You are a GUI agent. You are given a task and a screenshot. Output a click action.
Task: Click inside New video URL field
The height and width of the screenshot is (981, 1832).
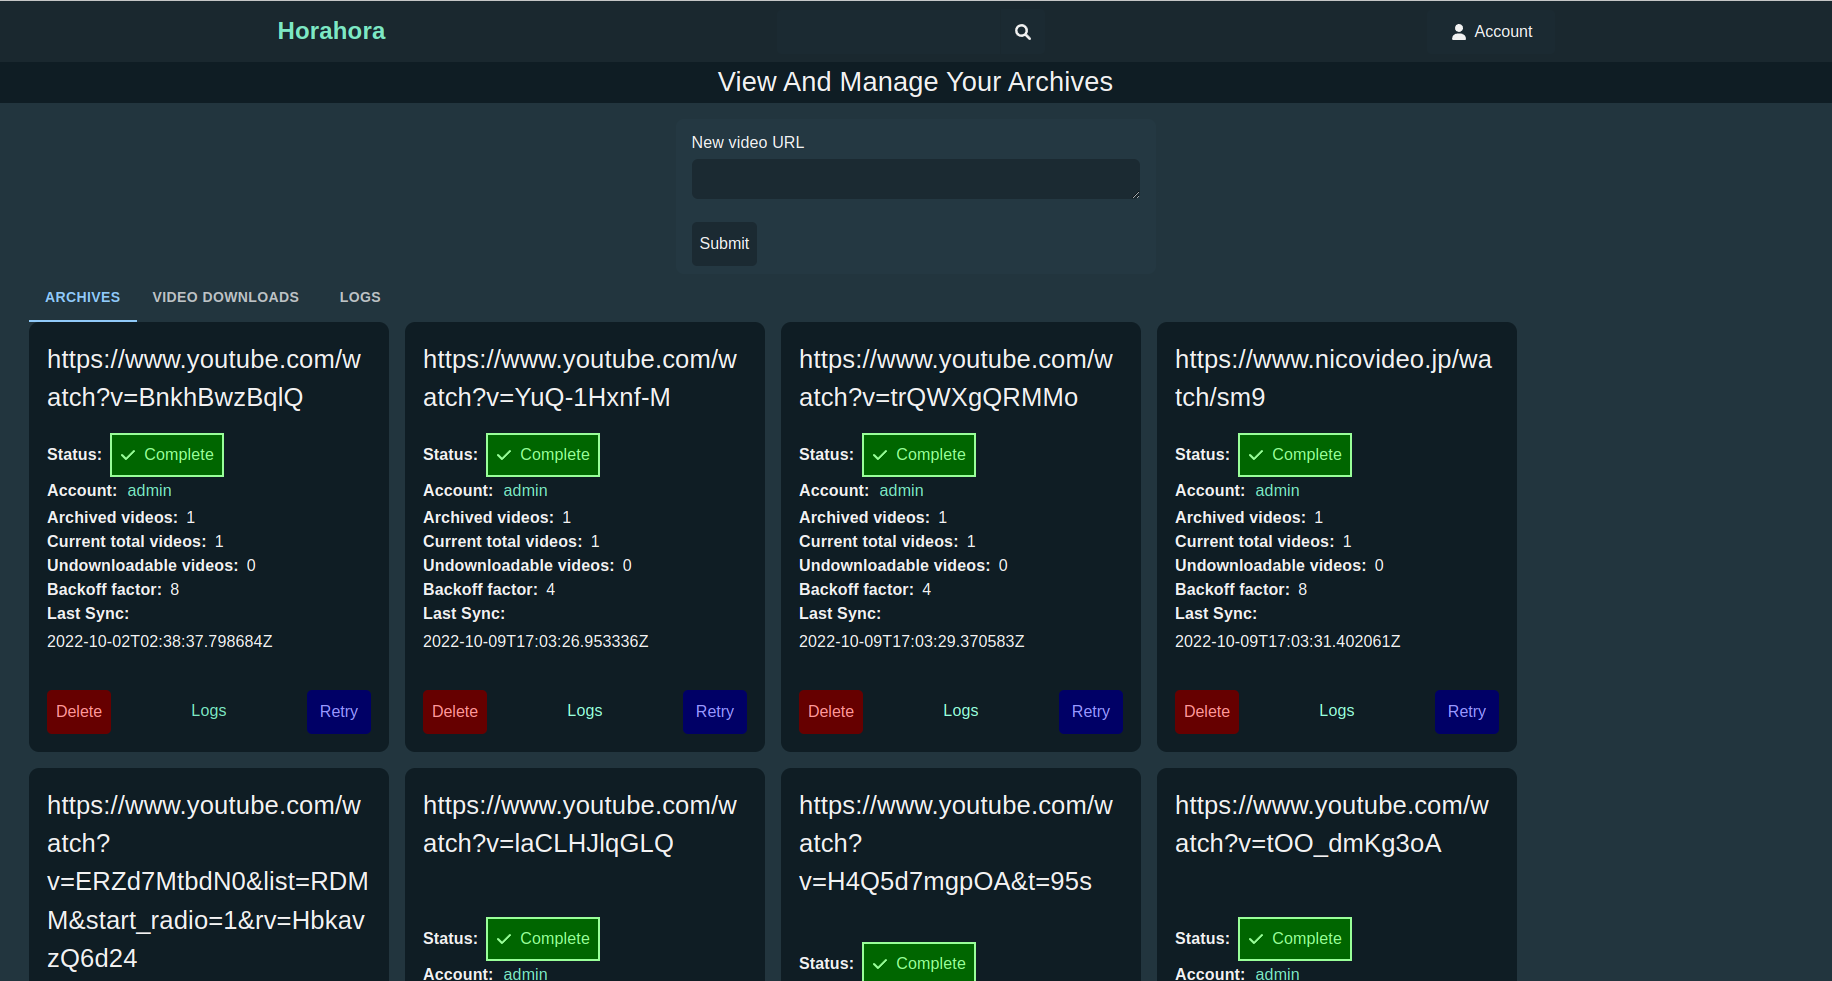click(x=914, y=179)
